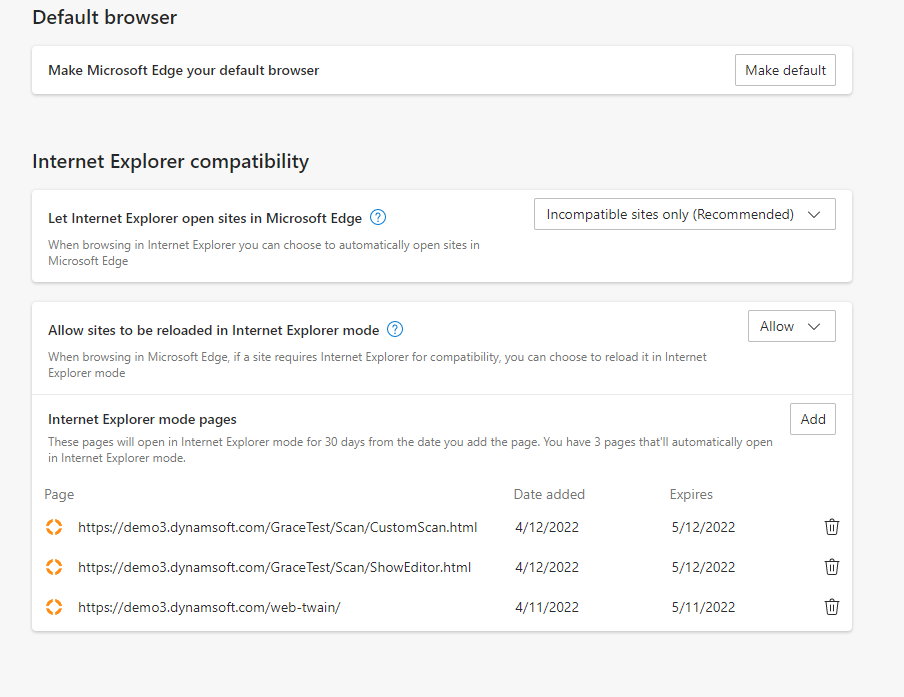Viewport: 904px width, 697px height.
Task: Click help icon beside Allow sites to be reloaded
Action: [395, 330]
